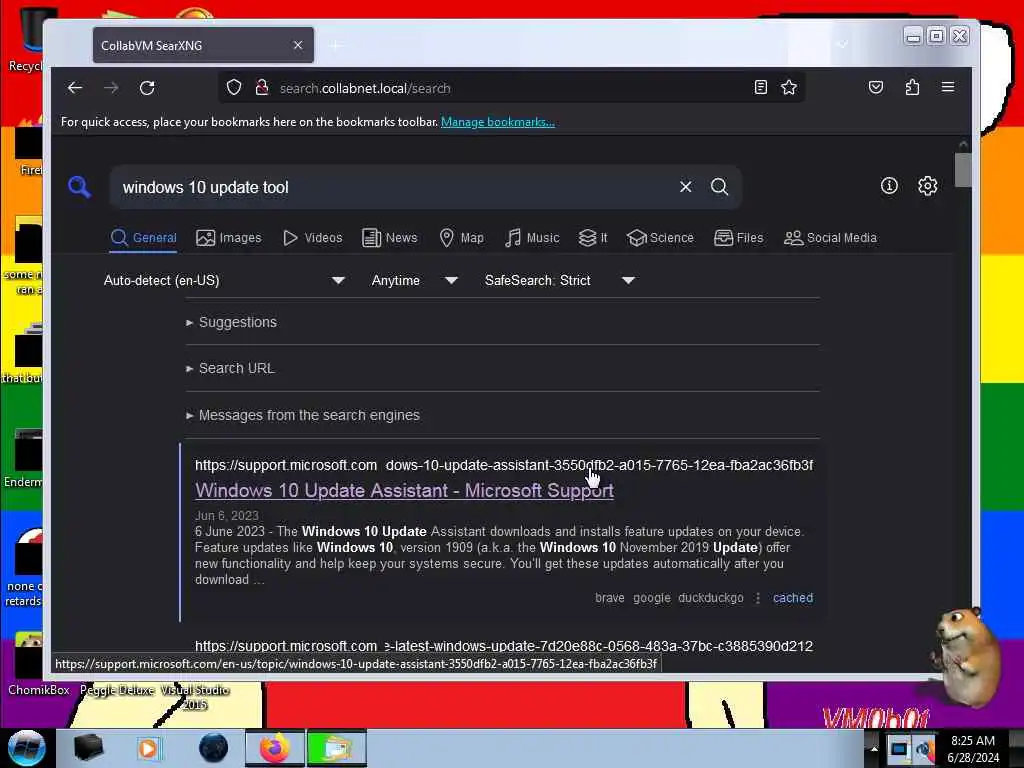Open the Save to Pocket icon
This screenshot has width=1024, height=768.
(876, 88)
